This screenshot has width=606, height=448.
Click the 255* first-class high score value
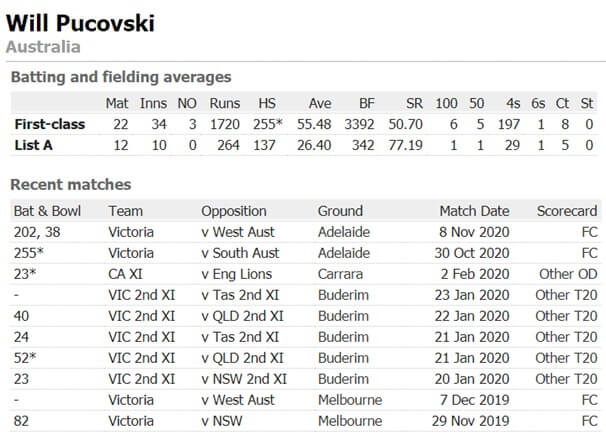(266, 124)
